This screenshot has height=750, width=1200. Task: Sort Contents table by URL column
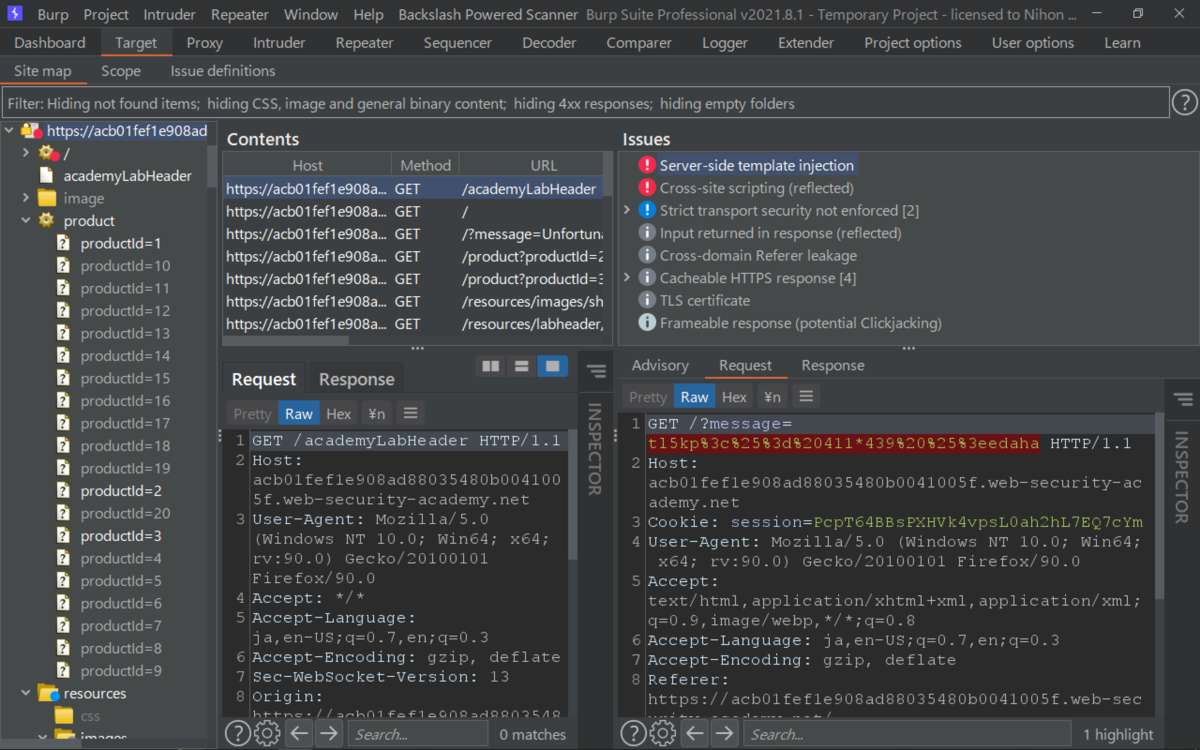tap(531, 165)
